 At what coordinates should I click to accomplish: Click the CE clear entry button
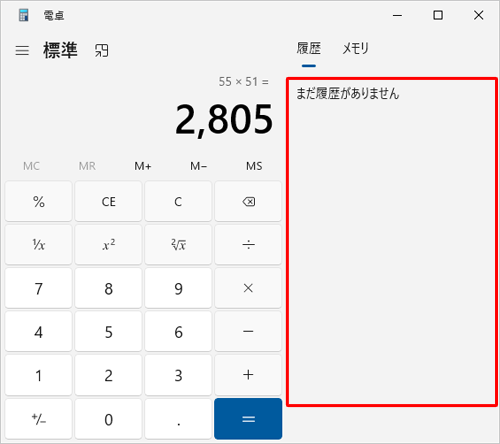[109, 201]
